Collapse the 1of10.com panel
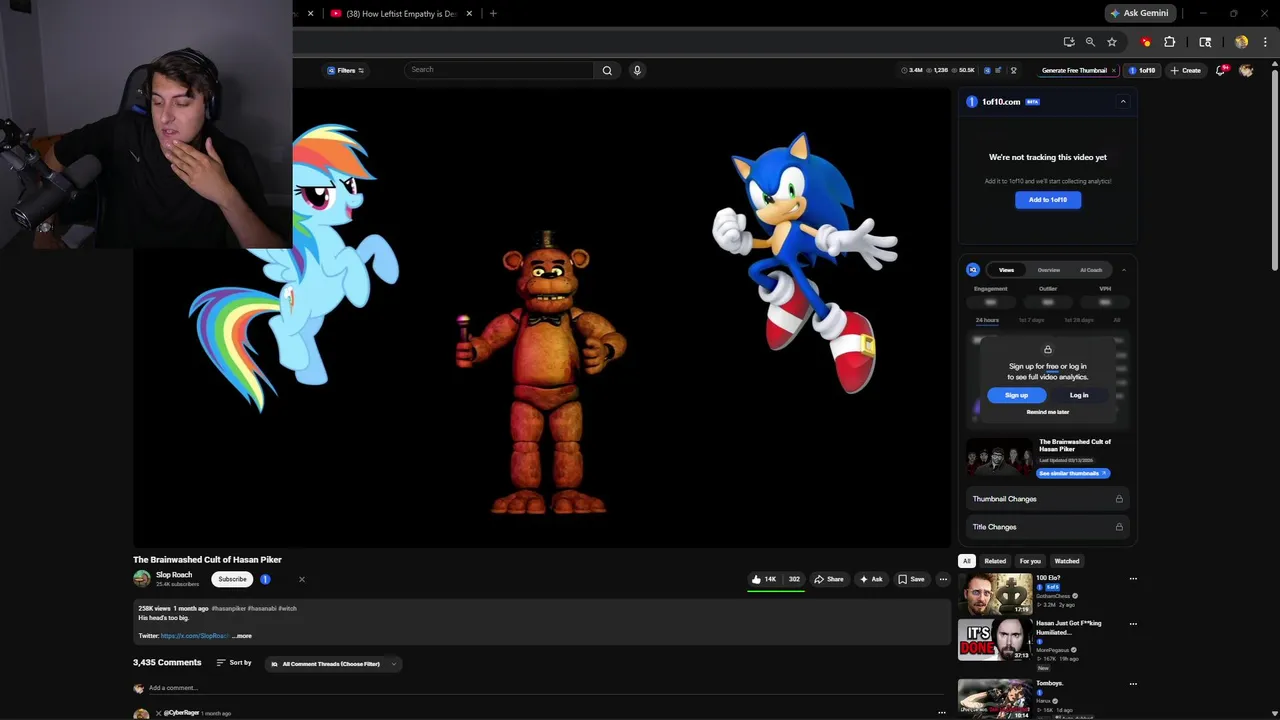This screenshot has height=720, width=1280. 1123,102
